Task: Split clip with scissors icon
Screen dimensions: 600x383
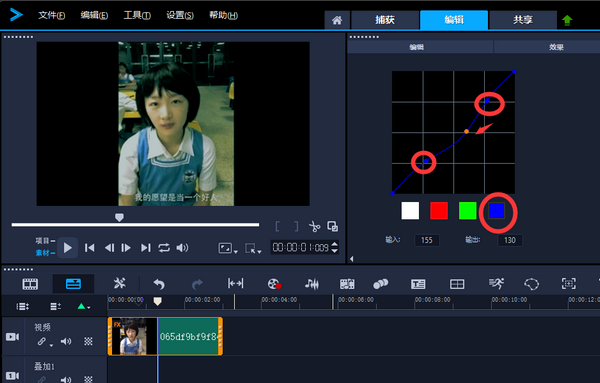Action: [x=315, y=227]
